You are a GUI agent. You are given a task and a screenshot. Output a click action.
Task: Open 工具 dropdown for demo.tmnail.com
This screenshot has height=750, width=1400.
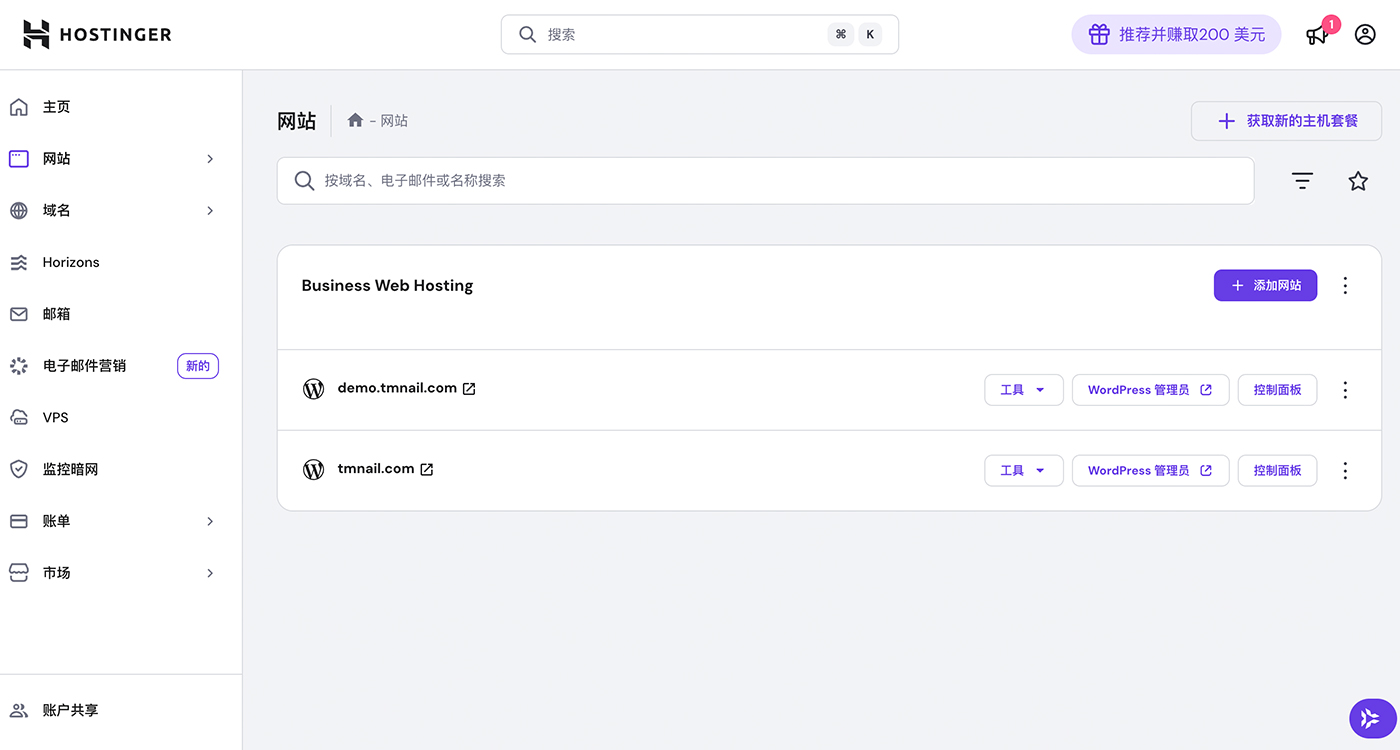[x=1024, y=390]
